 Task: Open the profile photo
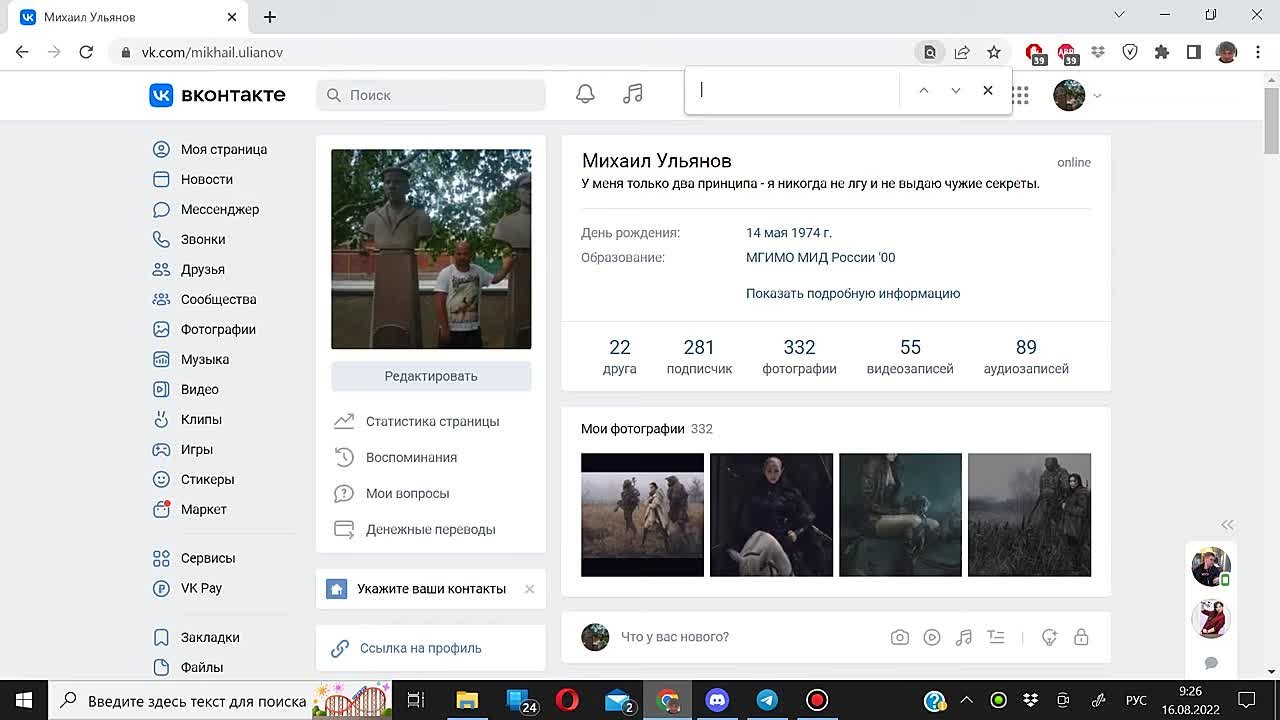(x=431, y=249)
